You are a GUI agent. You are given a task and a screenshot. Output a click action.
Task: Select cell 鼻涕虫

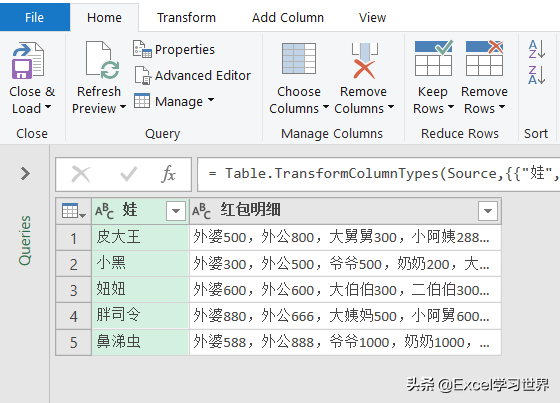(140, 342)
